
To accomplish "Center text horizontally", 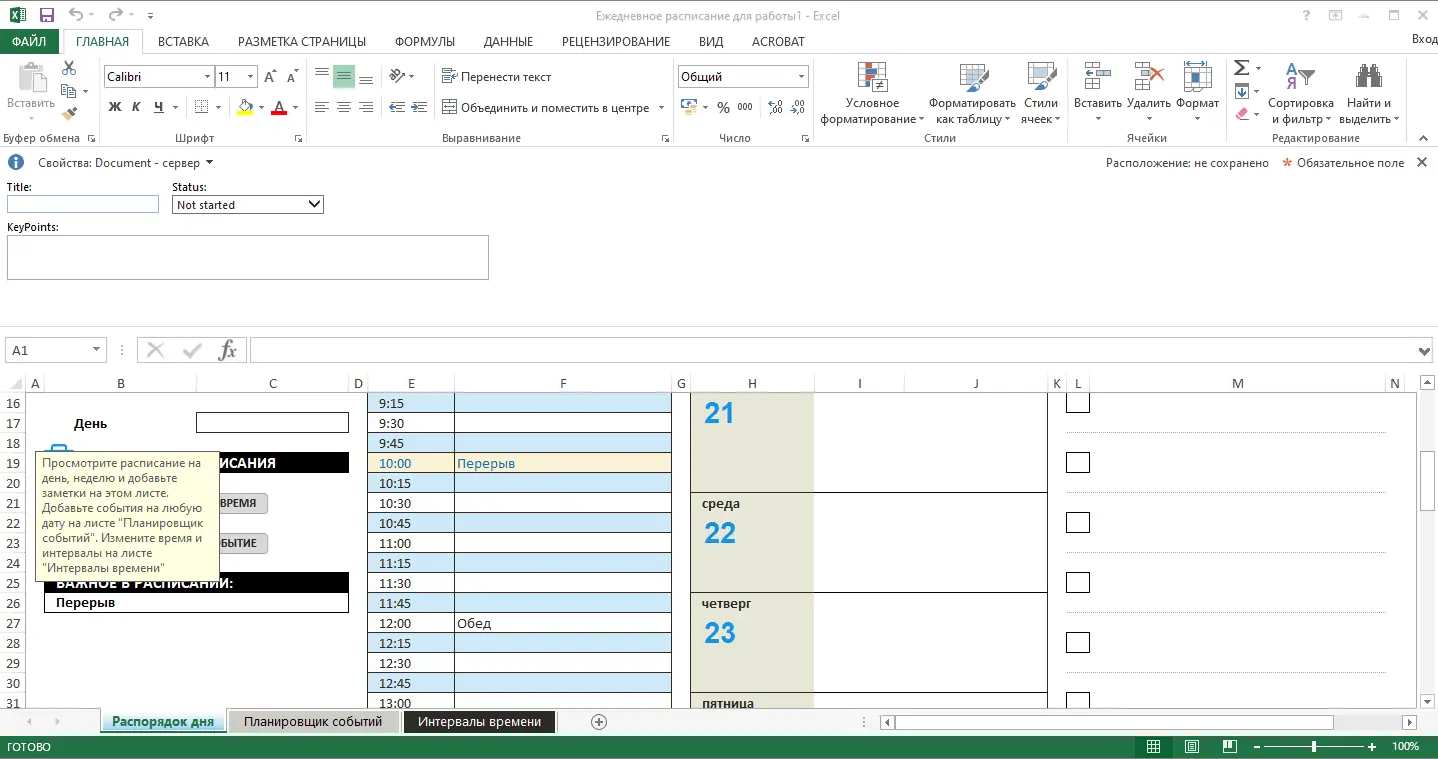I will click(344, 107).
